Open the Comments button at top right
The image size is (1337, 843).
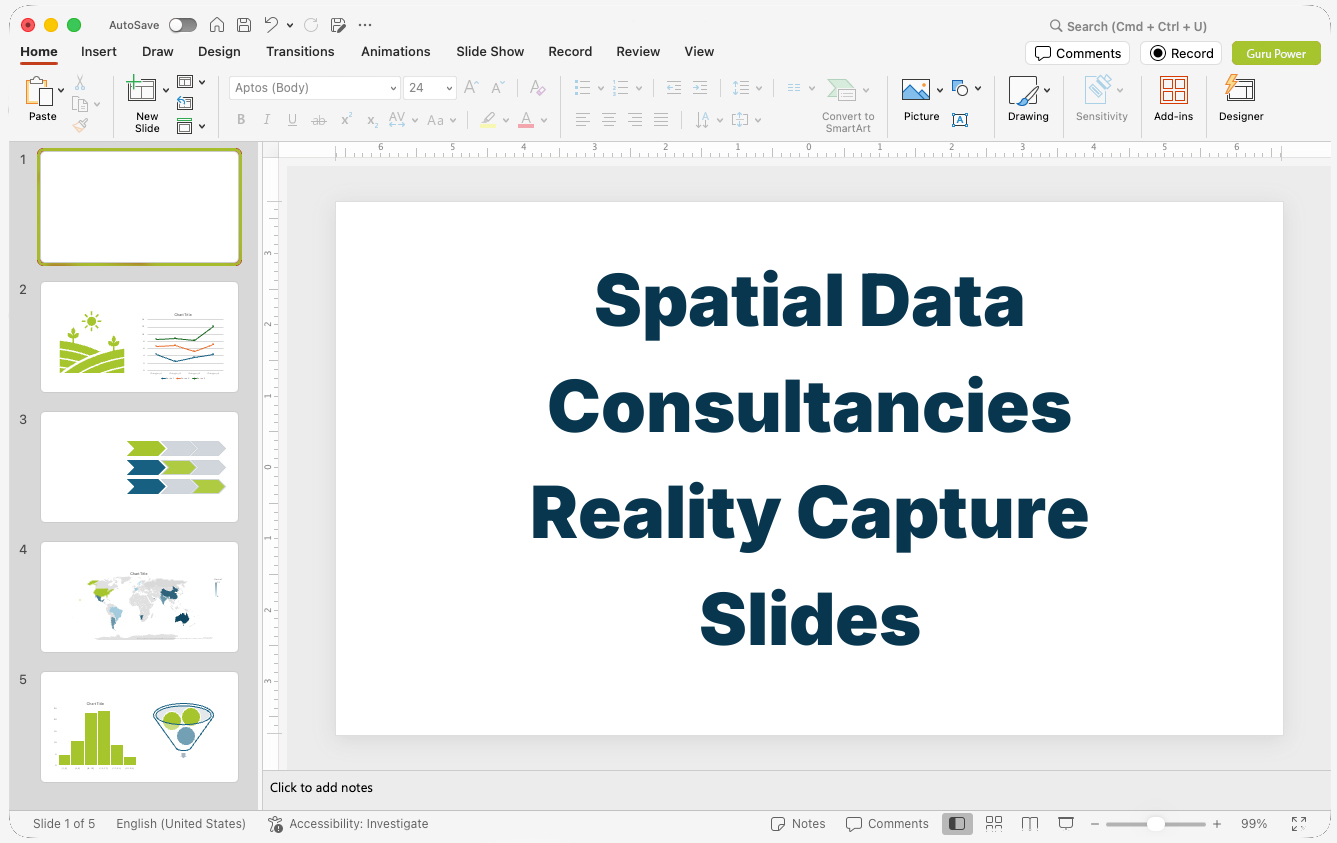coord(1077,53)
